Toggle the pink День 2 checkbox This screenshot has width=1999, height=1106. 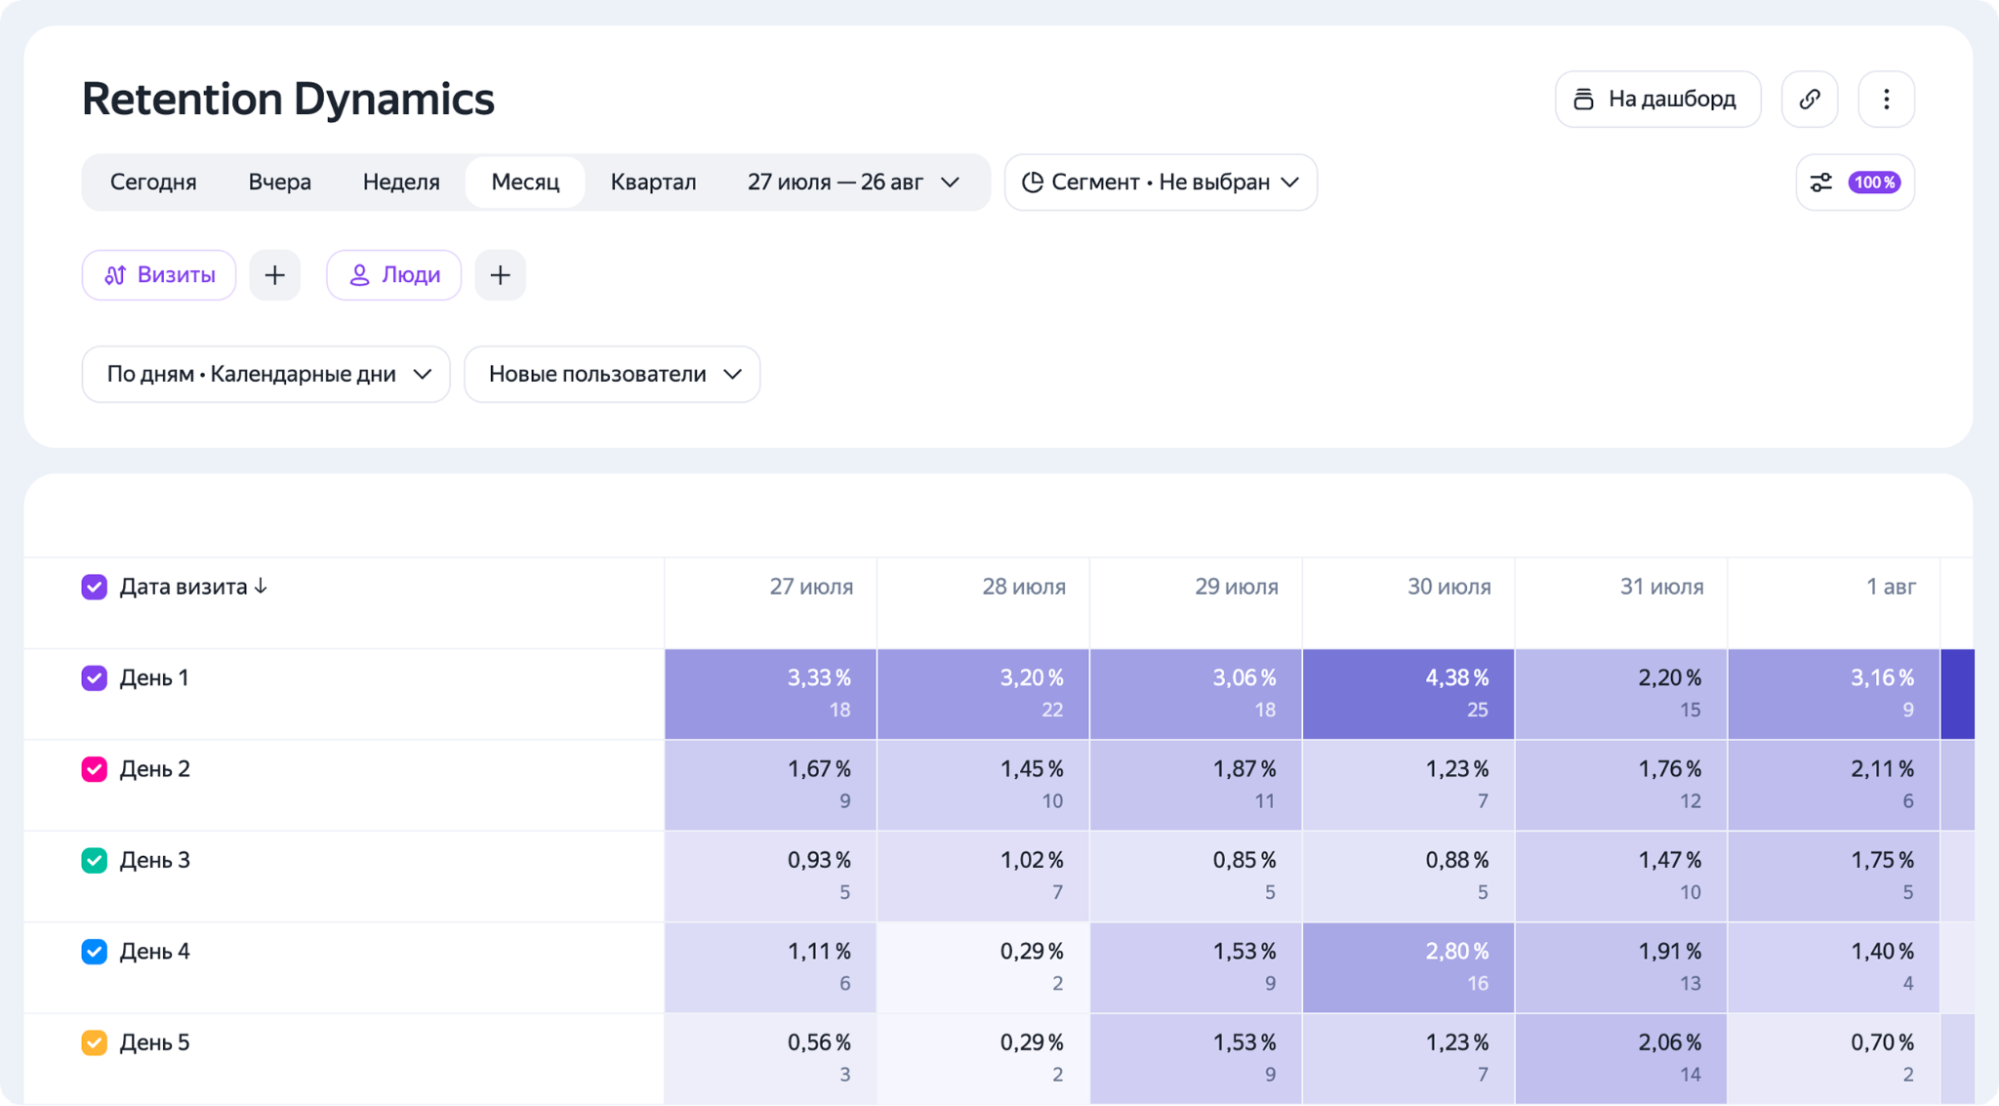[94, 769]
